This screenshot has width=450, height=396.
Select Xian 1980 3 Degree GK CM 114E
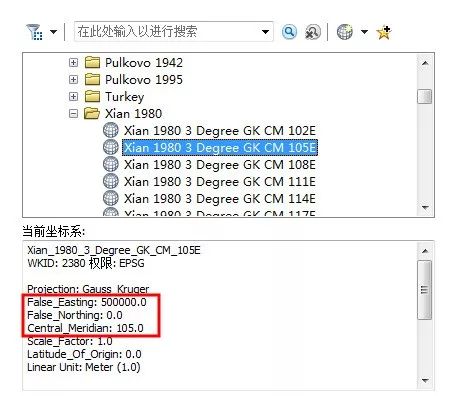220,199
